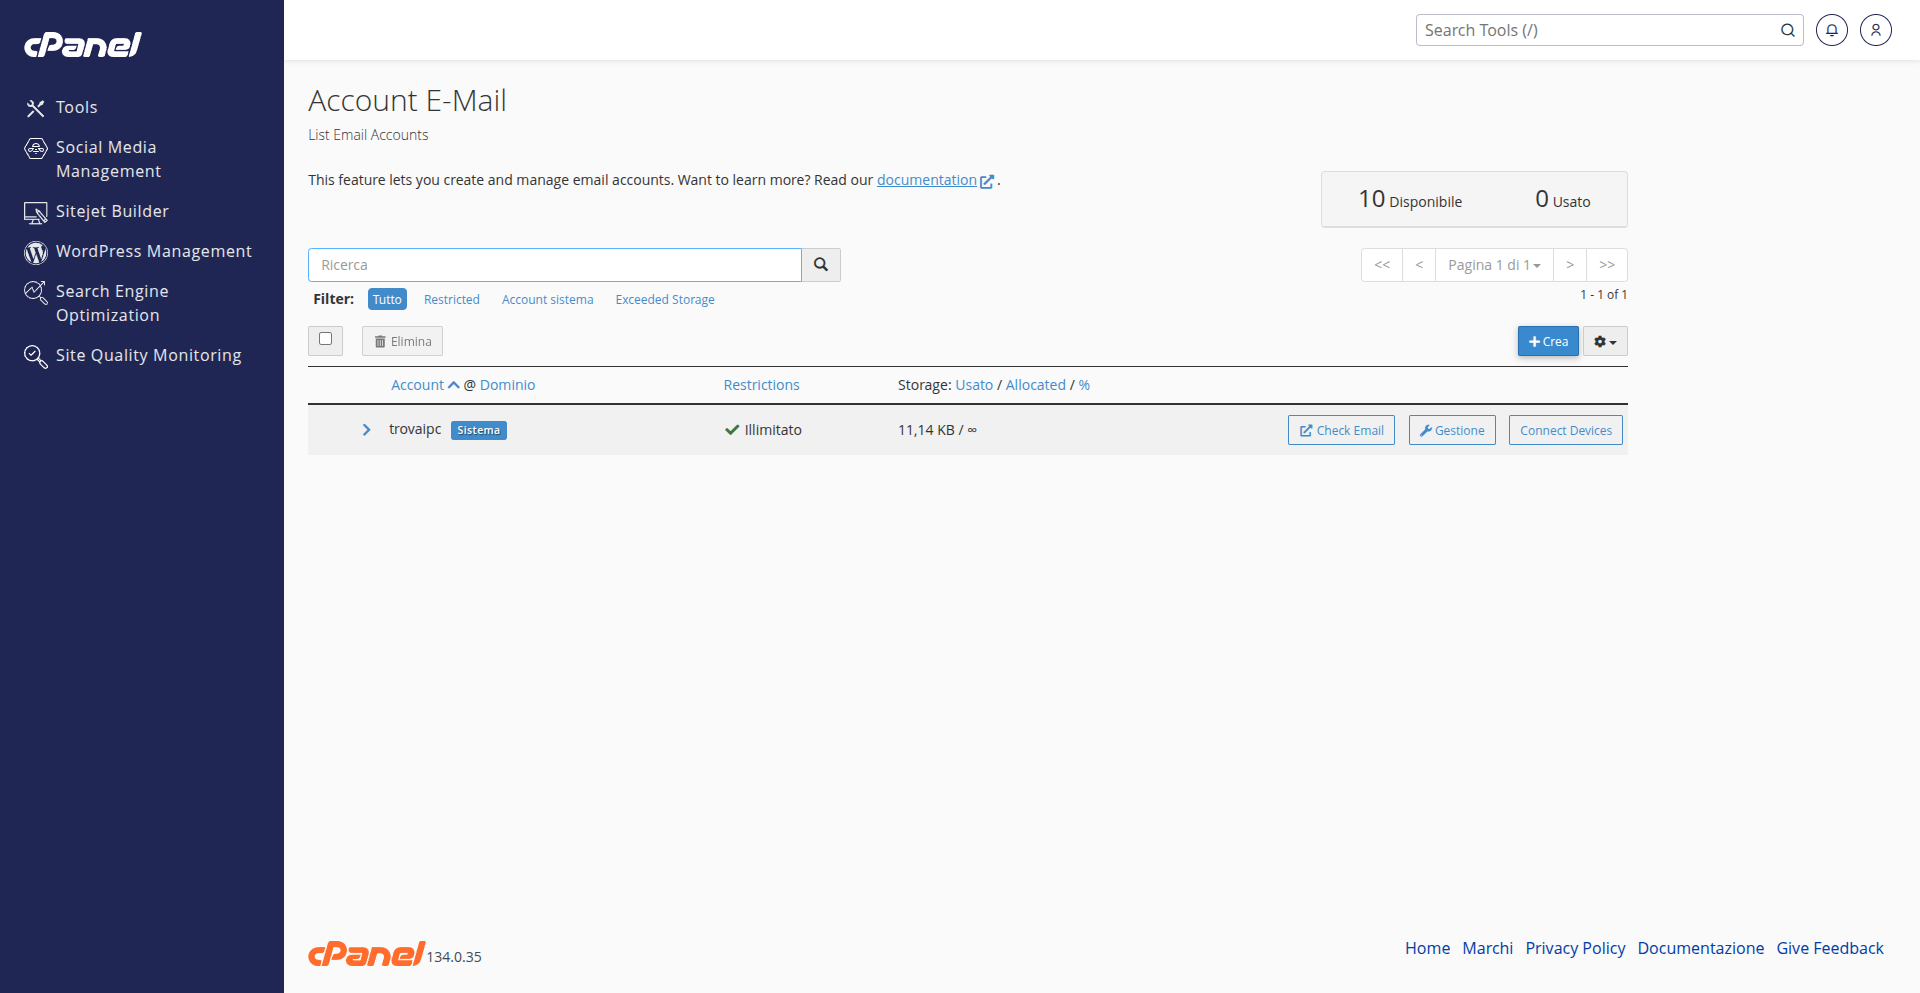Image resolution: width=1920 pixels, height=993 pixels.
Task: Open Sitejet Builder menu item
Action: tap(112, 211)
